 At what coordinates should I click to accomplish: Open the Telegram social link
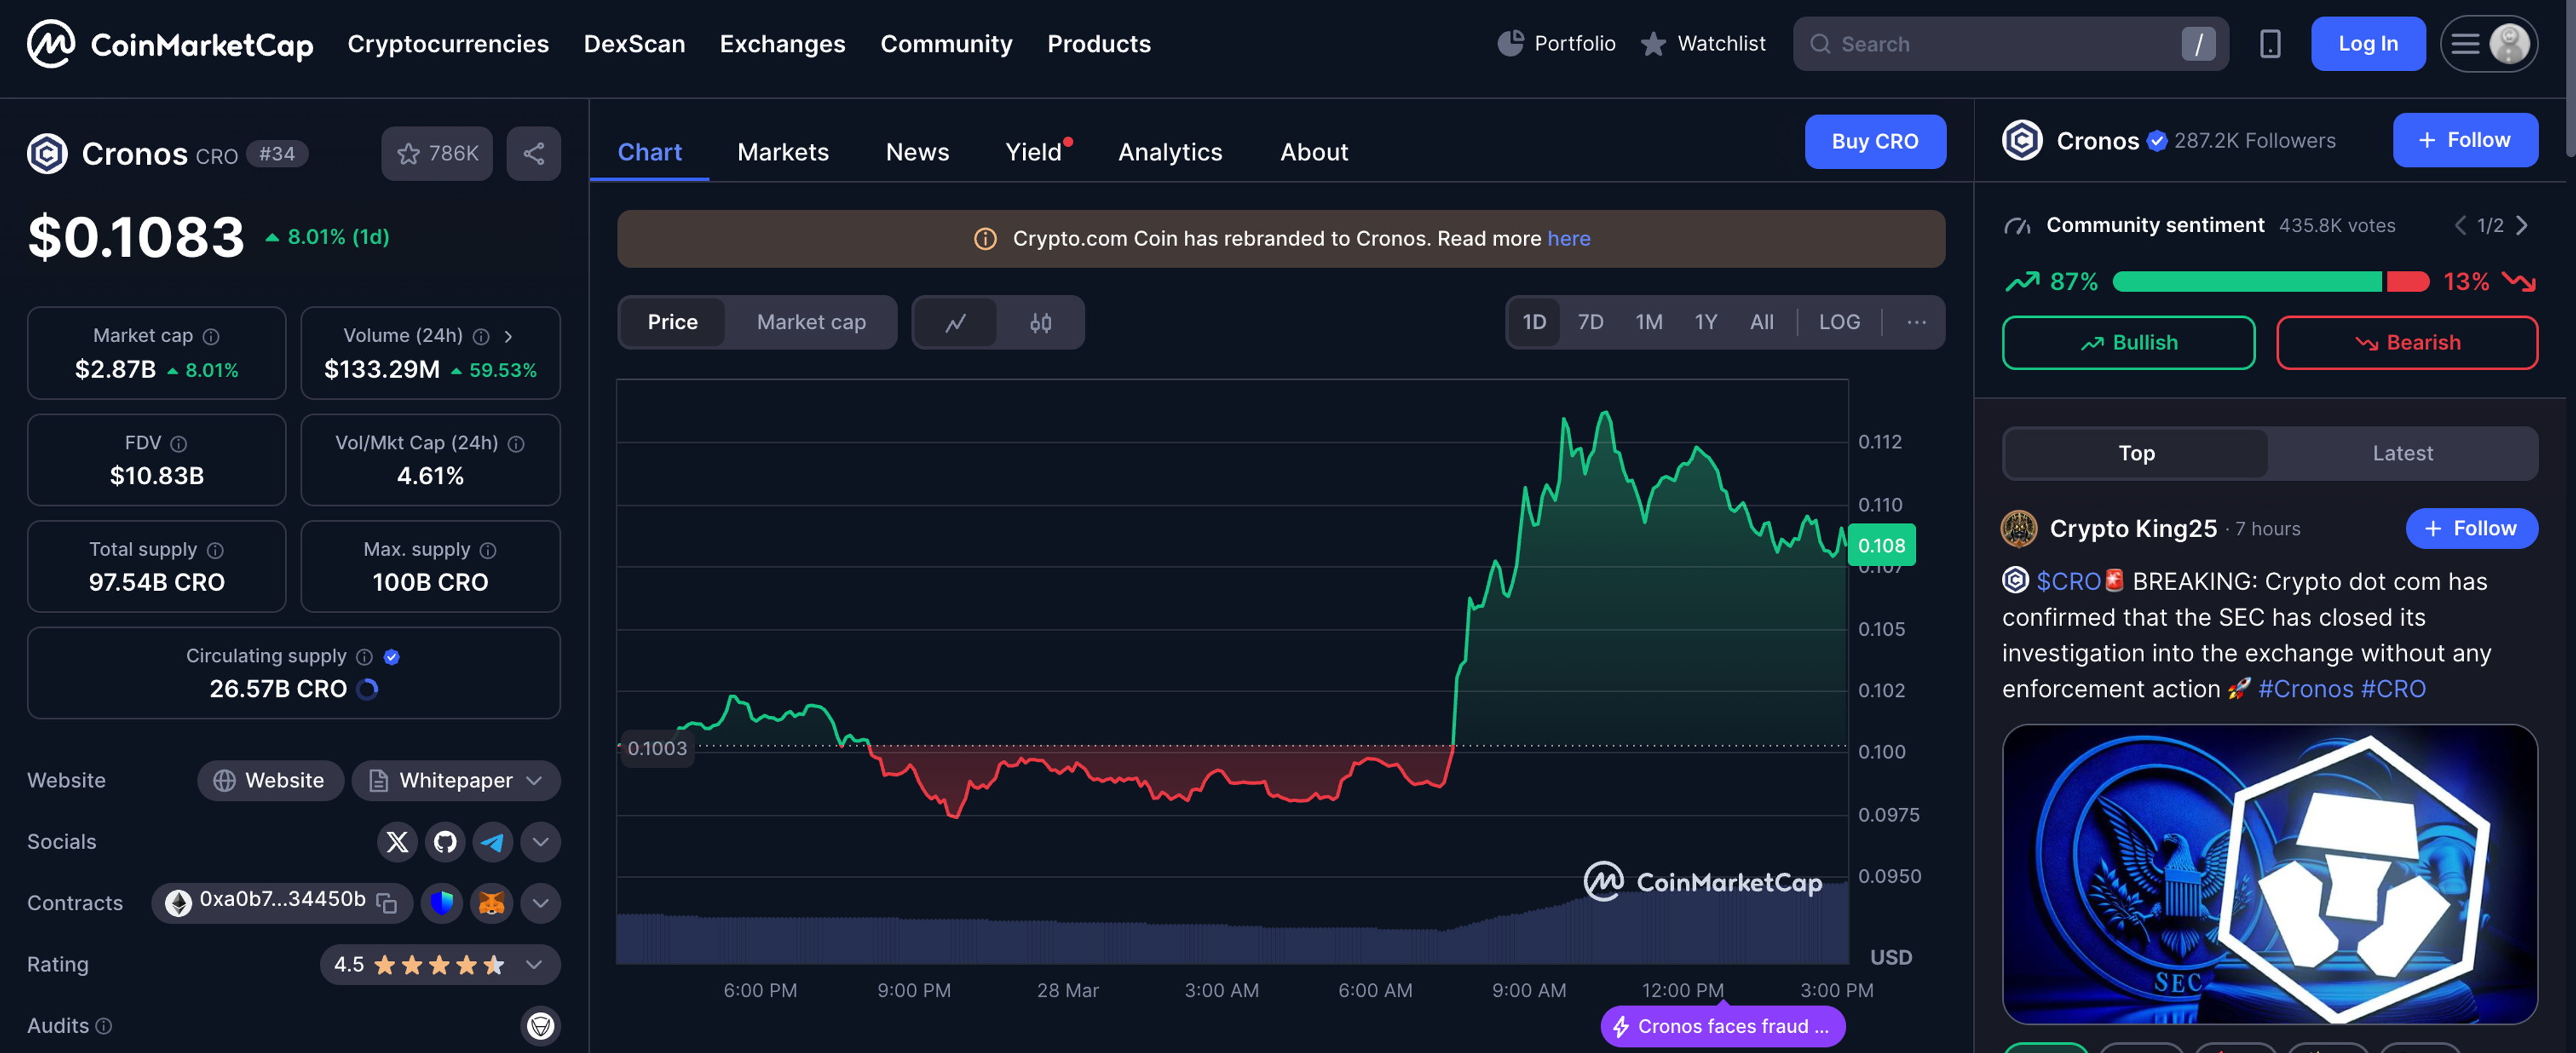coord(492,842)
